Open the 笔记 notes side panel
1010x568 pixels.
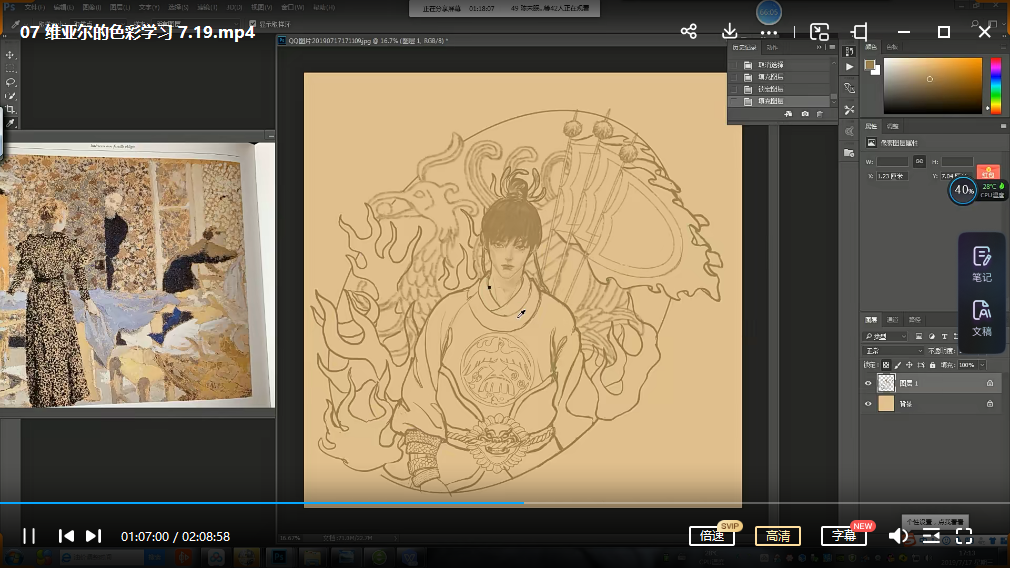pos(982,264)
